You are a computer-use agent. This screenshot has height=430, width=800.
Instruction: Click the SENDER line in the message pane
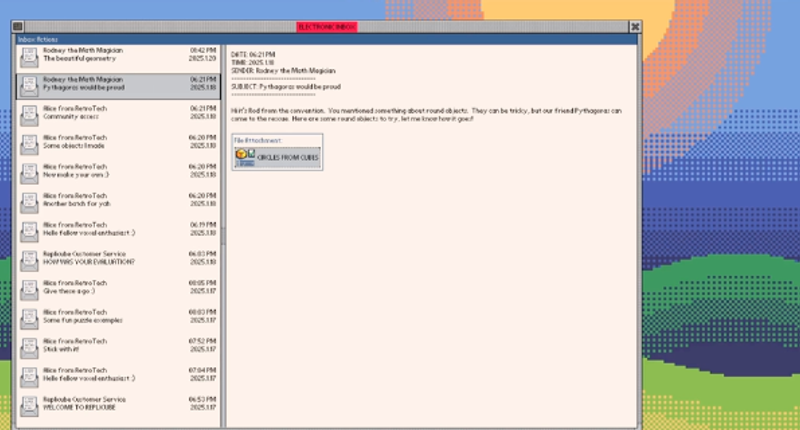[283, 71]
